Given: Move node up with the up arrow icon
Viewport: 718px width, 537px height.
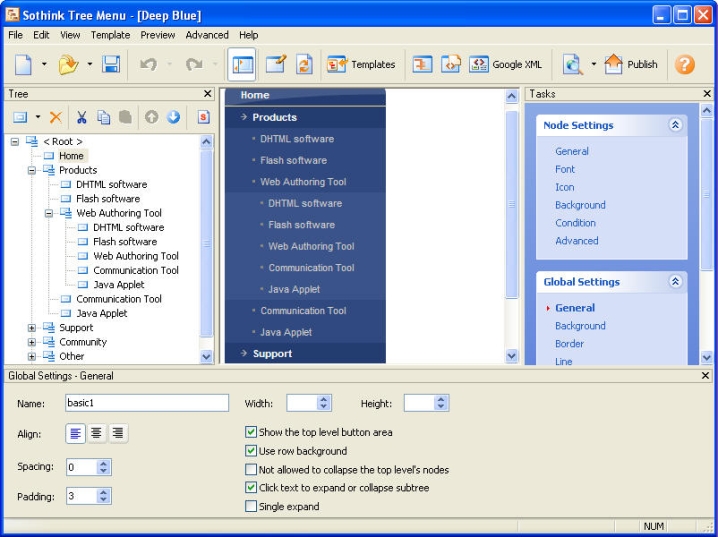Looking at the screenshot, I should coord(152,117).
